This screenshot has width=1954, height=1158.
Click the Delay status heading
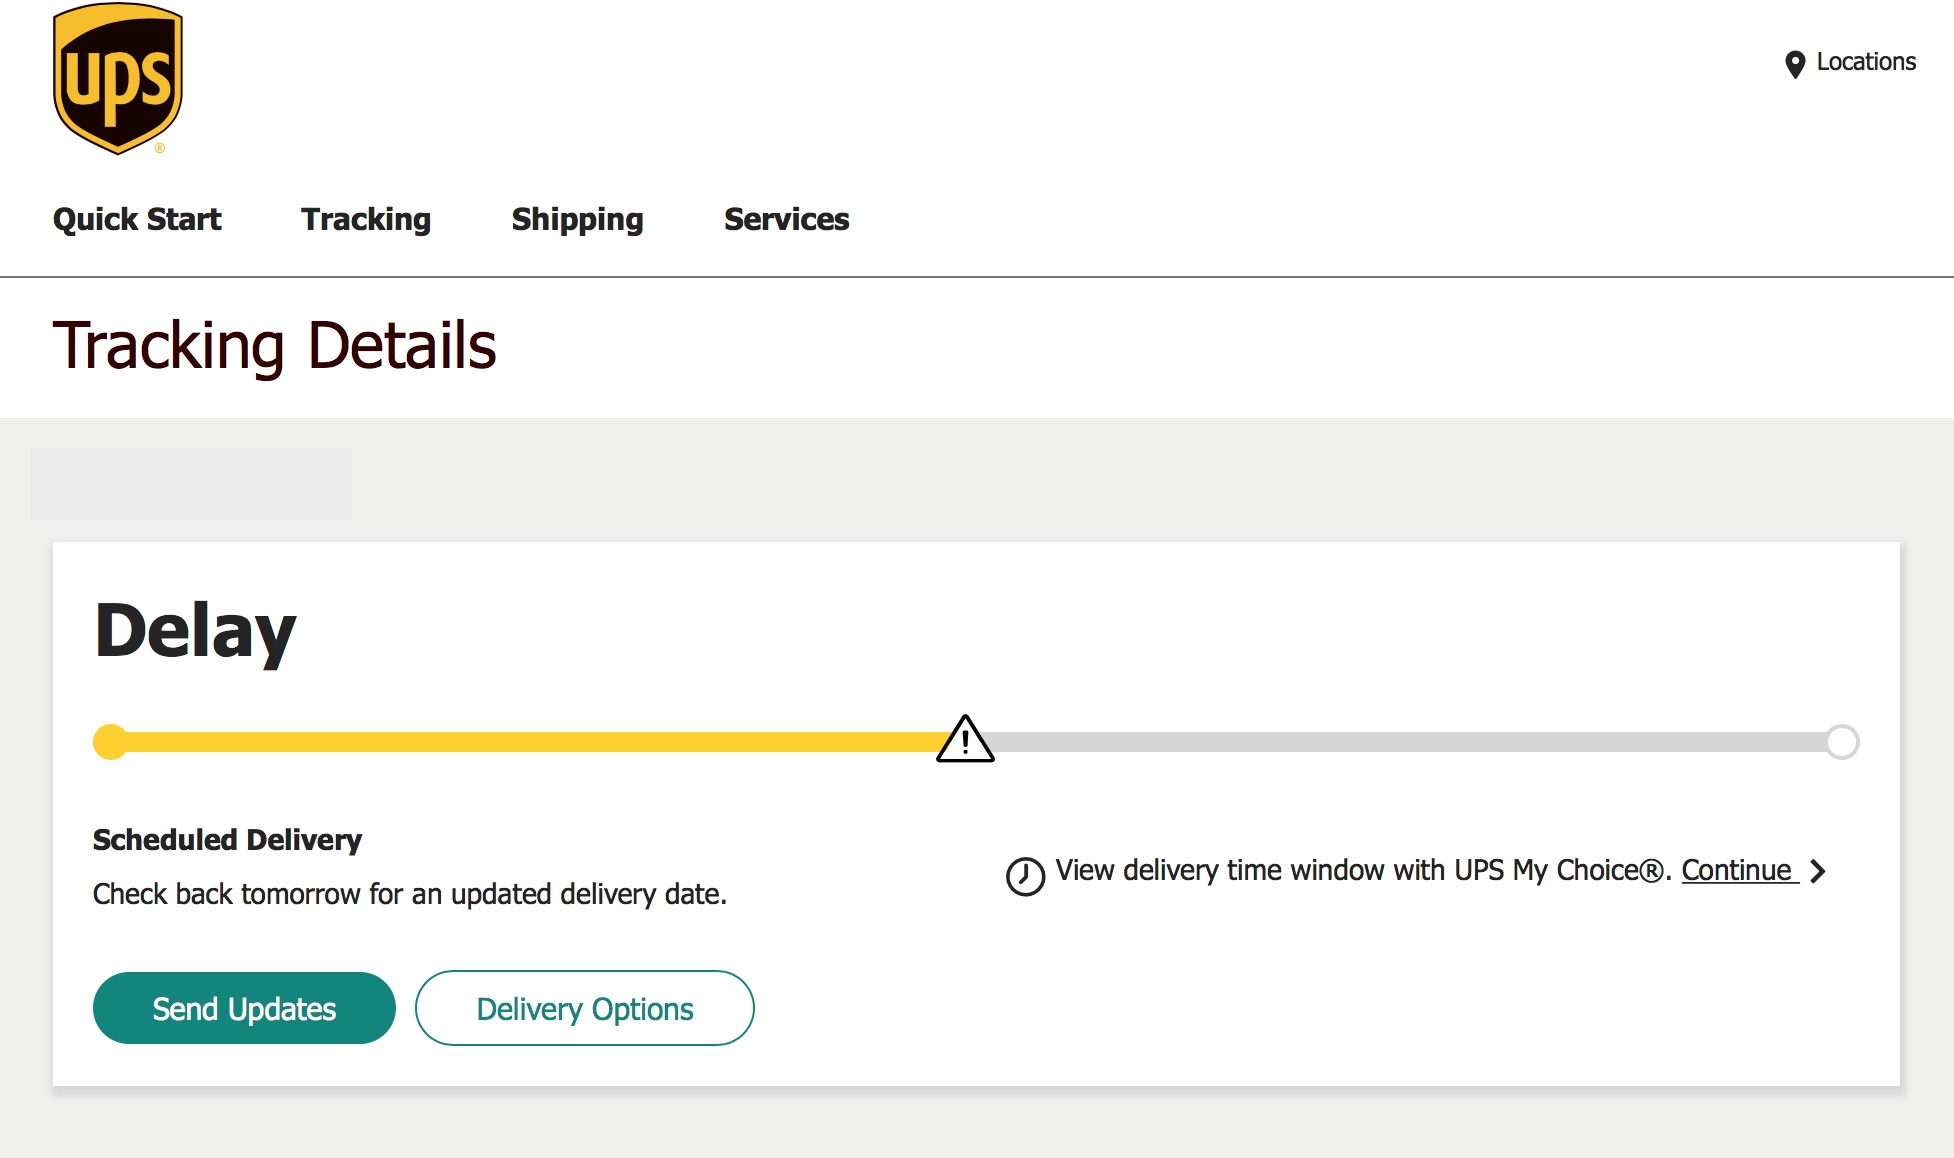[x=196, y=632]
